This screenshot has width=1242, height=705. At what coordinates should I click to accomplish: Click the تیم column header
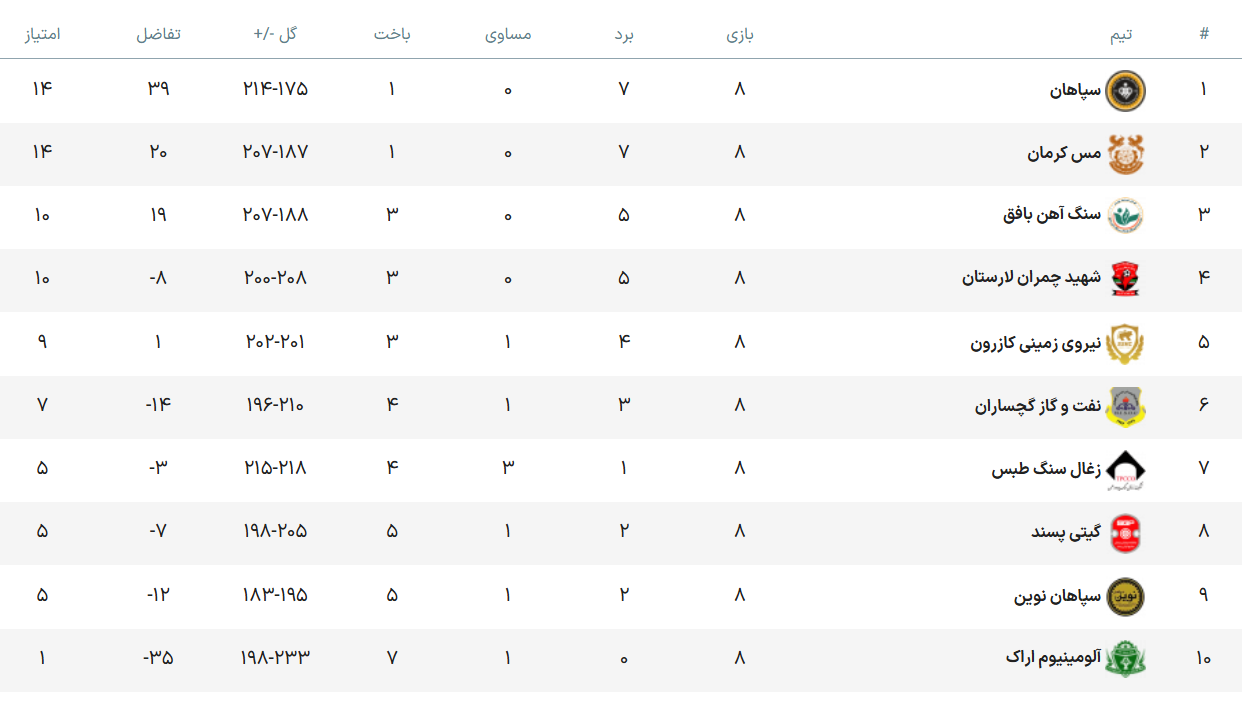(x=1121, y=34)
